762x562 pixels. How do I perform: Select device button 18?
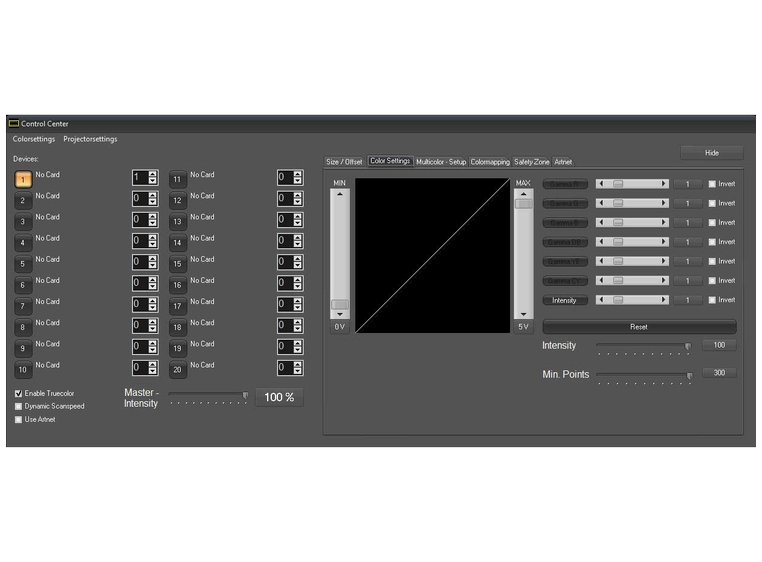[x=177, y=327]
